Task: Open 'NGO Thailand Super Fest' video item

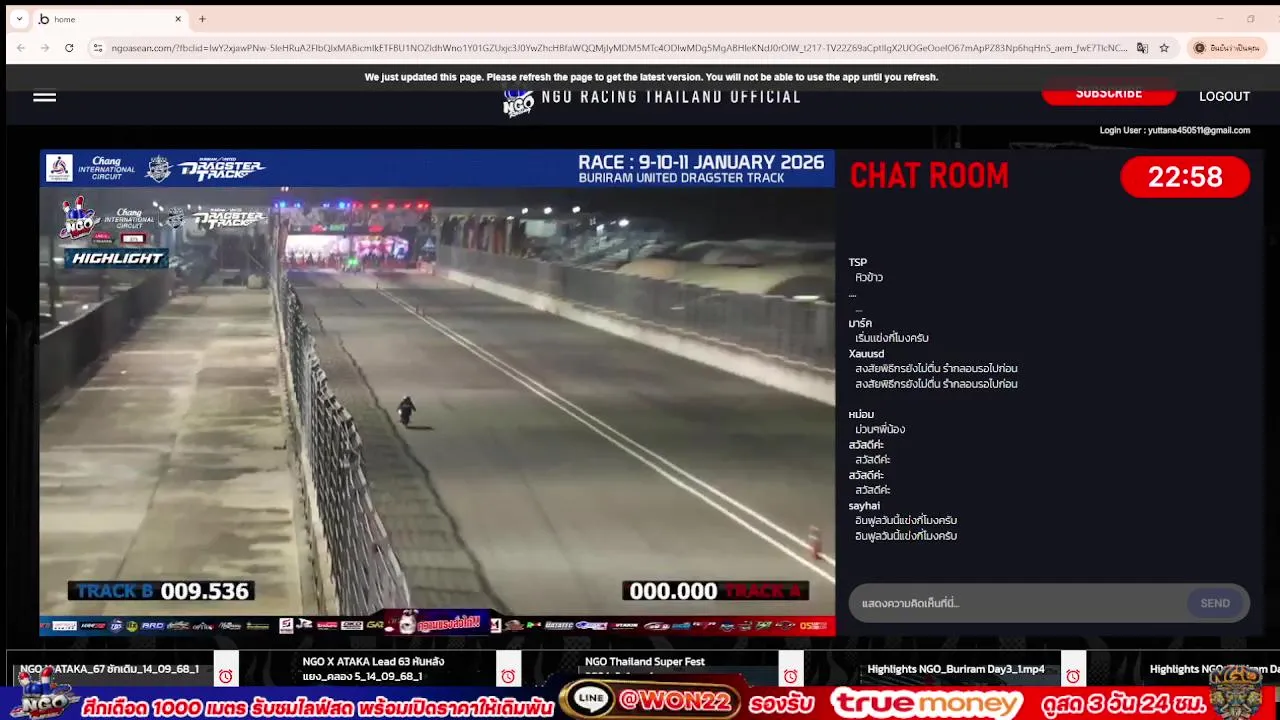Action: point(645,662)
